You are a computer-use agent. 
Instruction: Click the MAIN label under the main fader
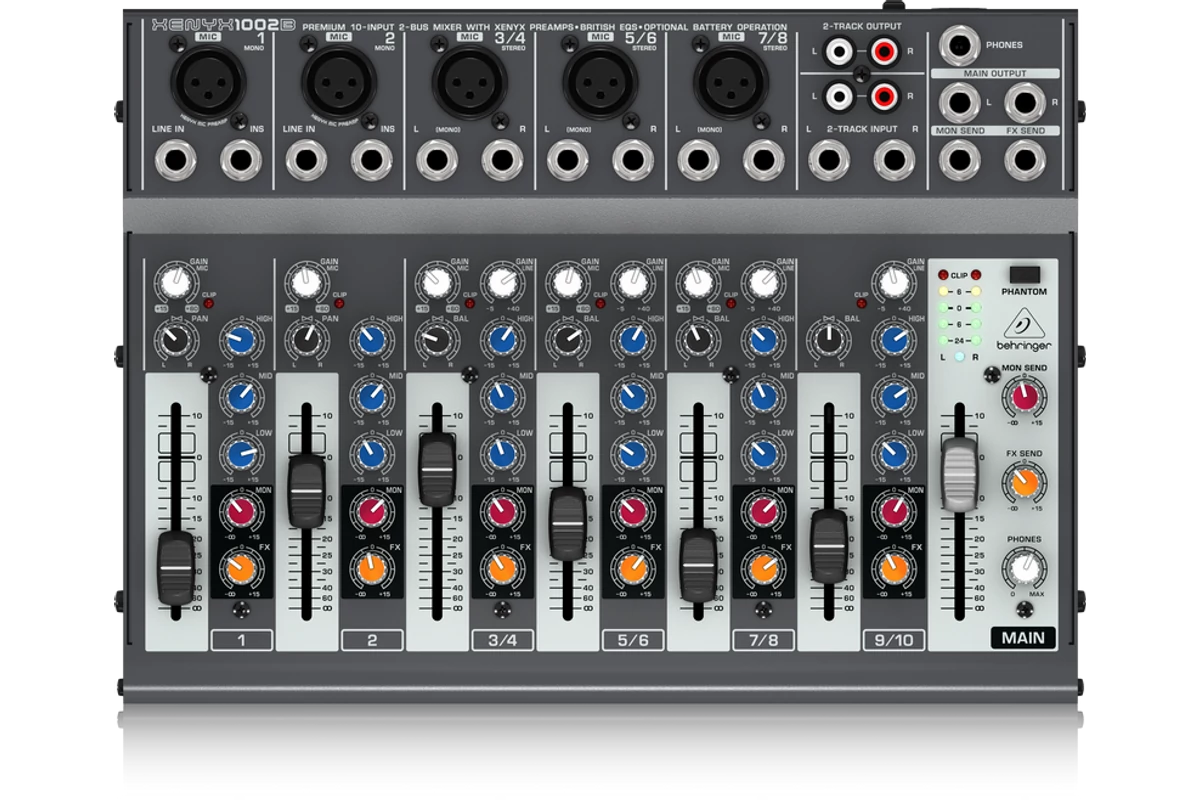click(1024, 638)
